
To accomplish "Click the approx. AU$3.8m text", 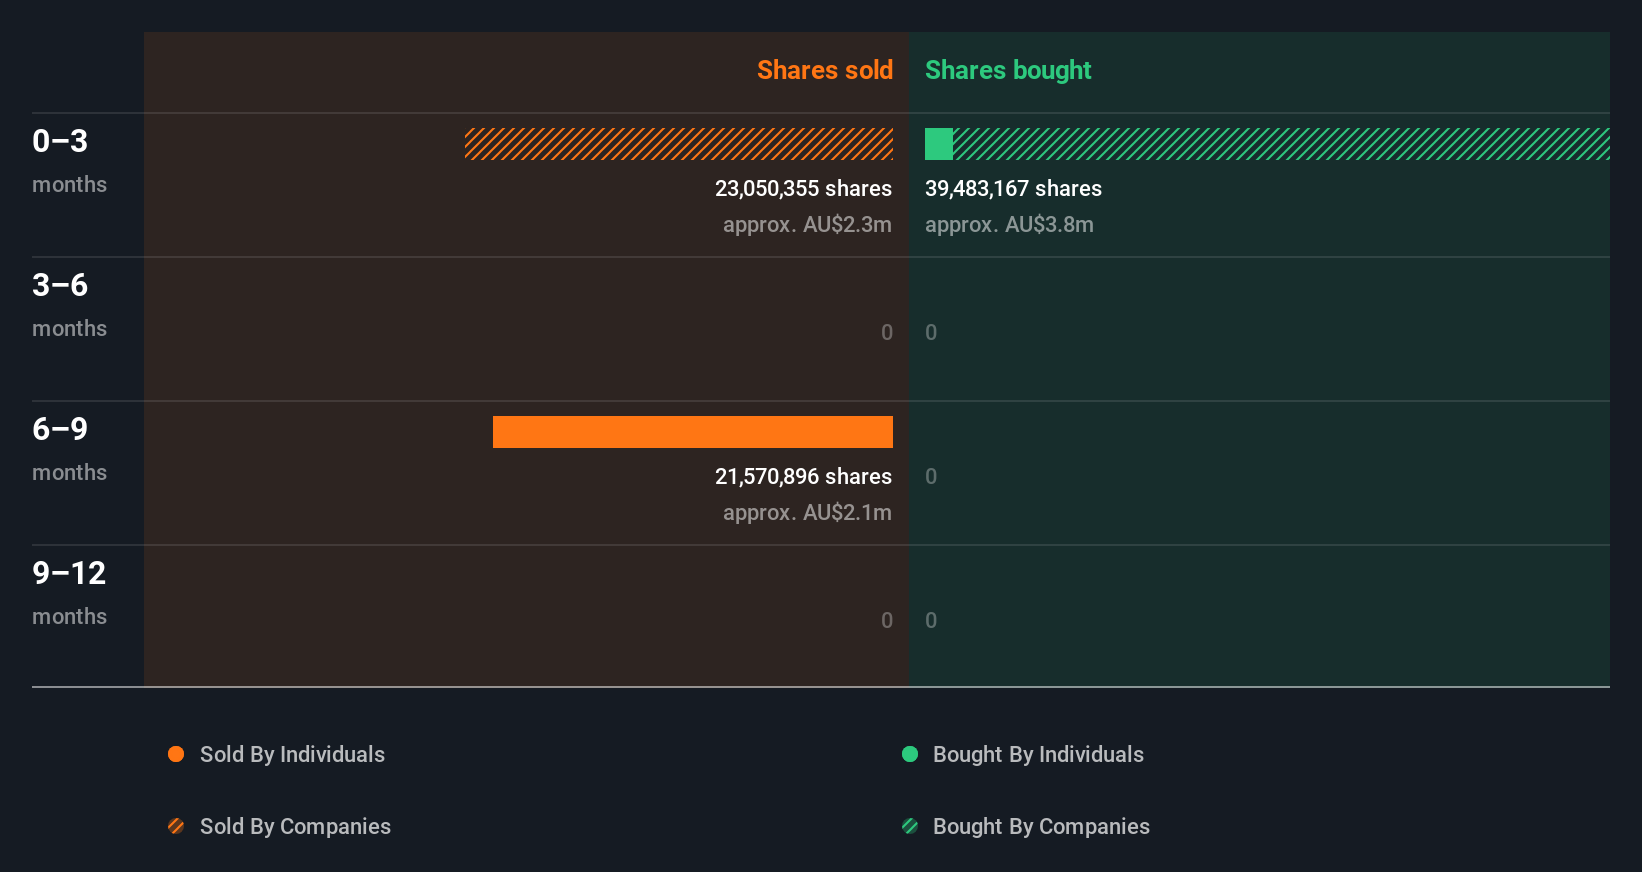I will (1009, 224).
